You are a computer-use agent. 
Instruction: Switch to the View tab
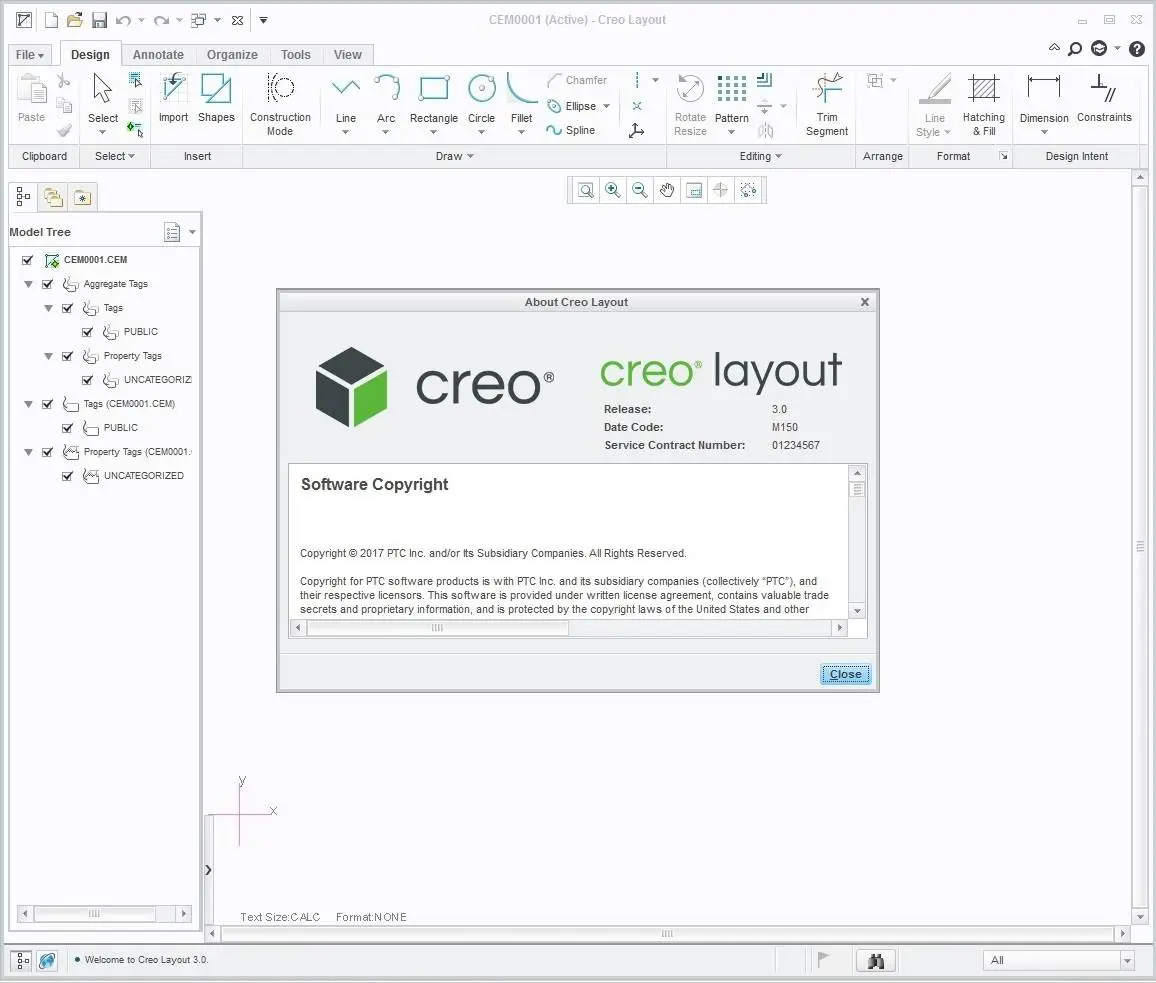(x=347, y=55)
